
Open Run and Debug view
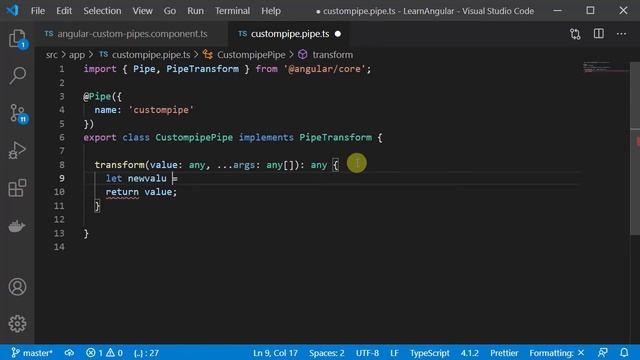[17, 150]
